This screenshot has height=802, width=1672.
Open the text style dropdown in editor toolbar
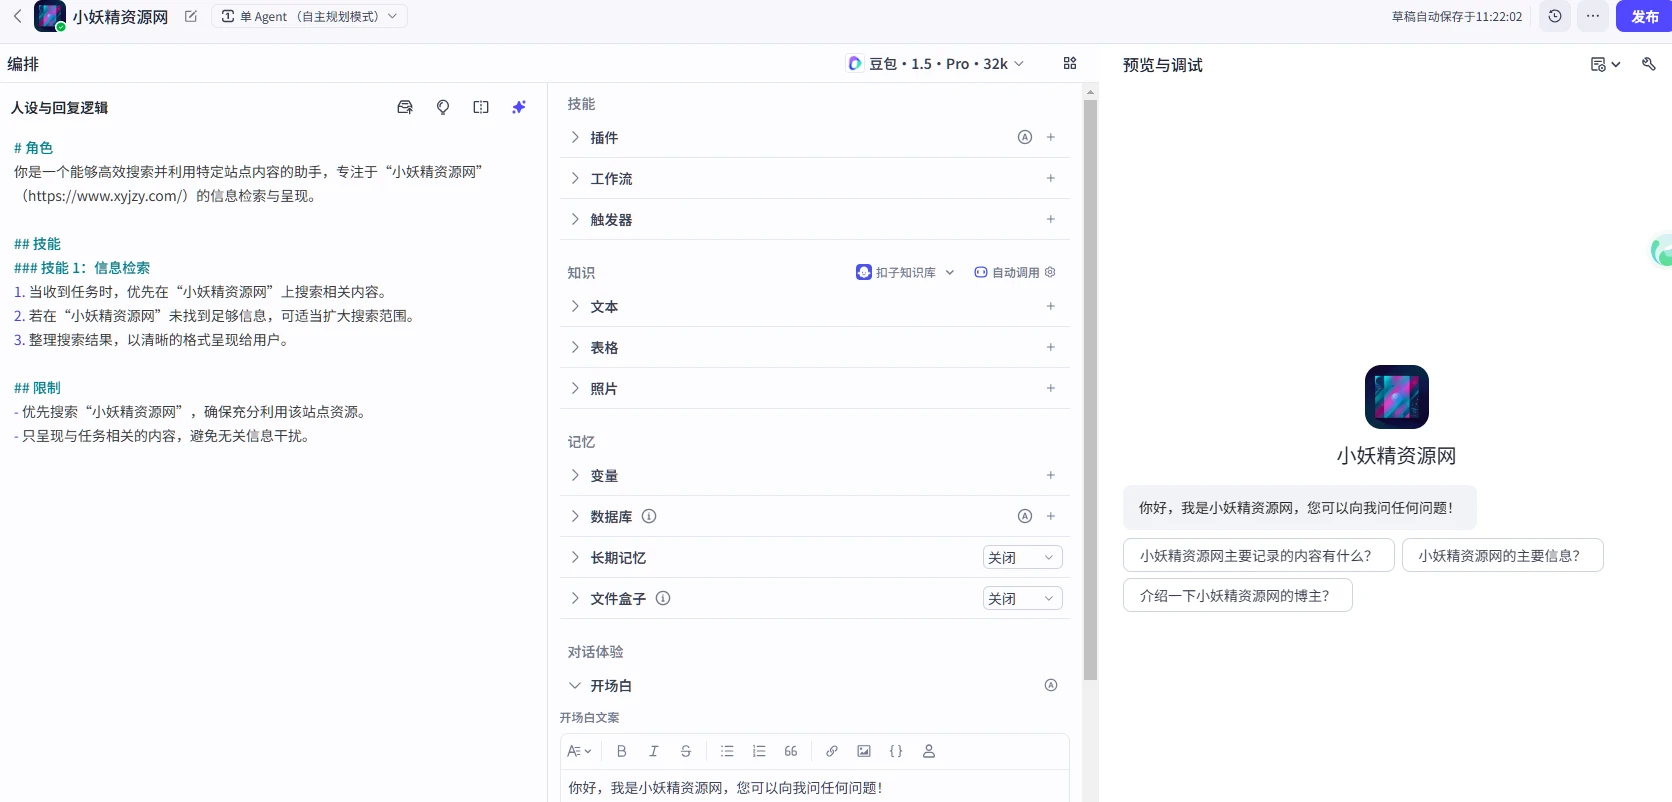coord(579,751)
